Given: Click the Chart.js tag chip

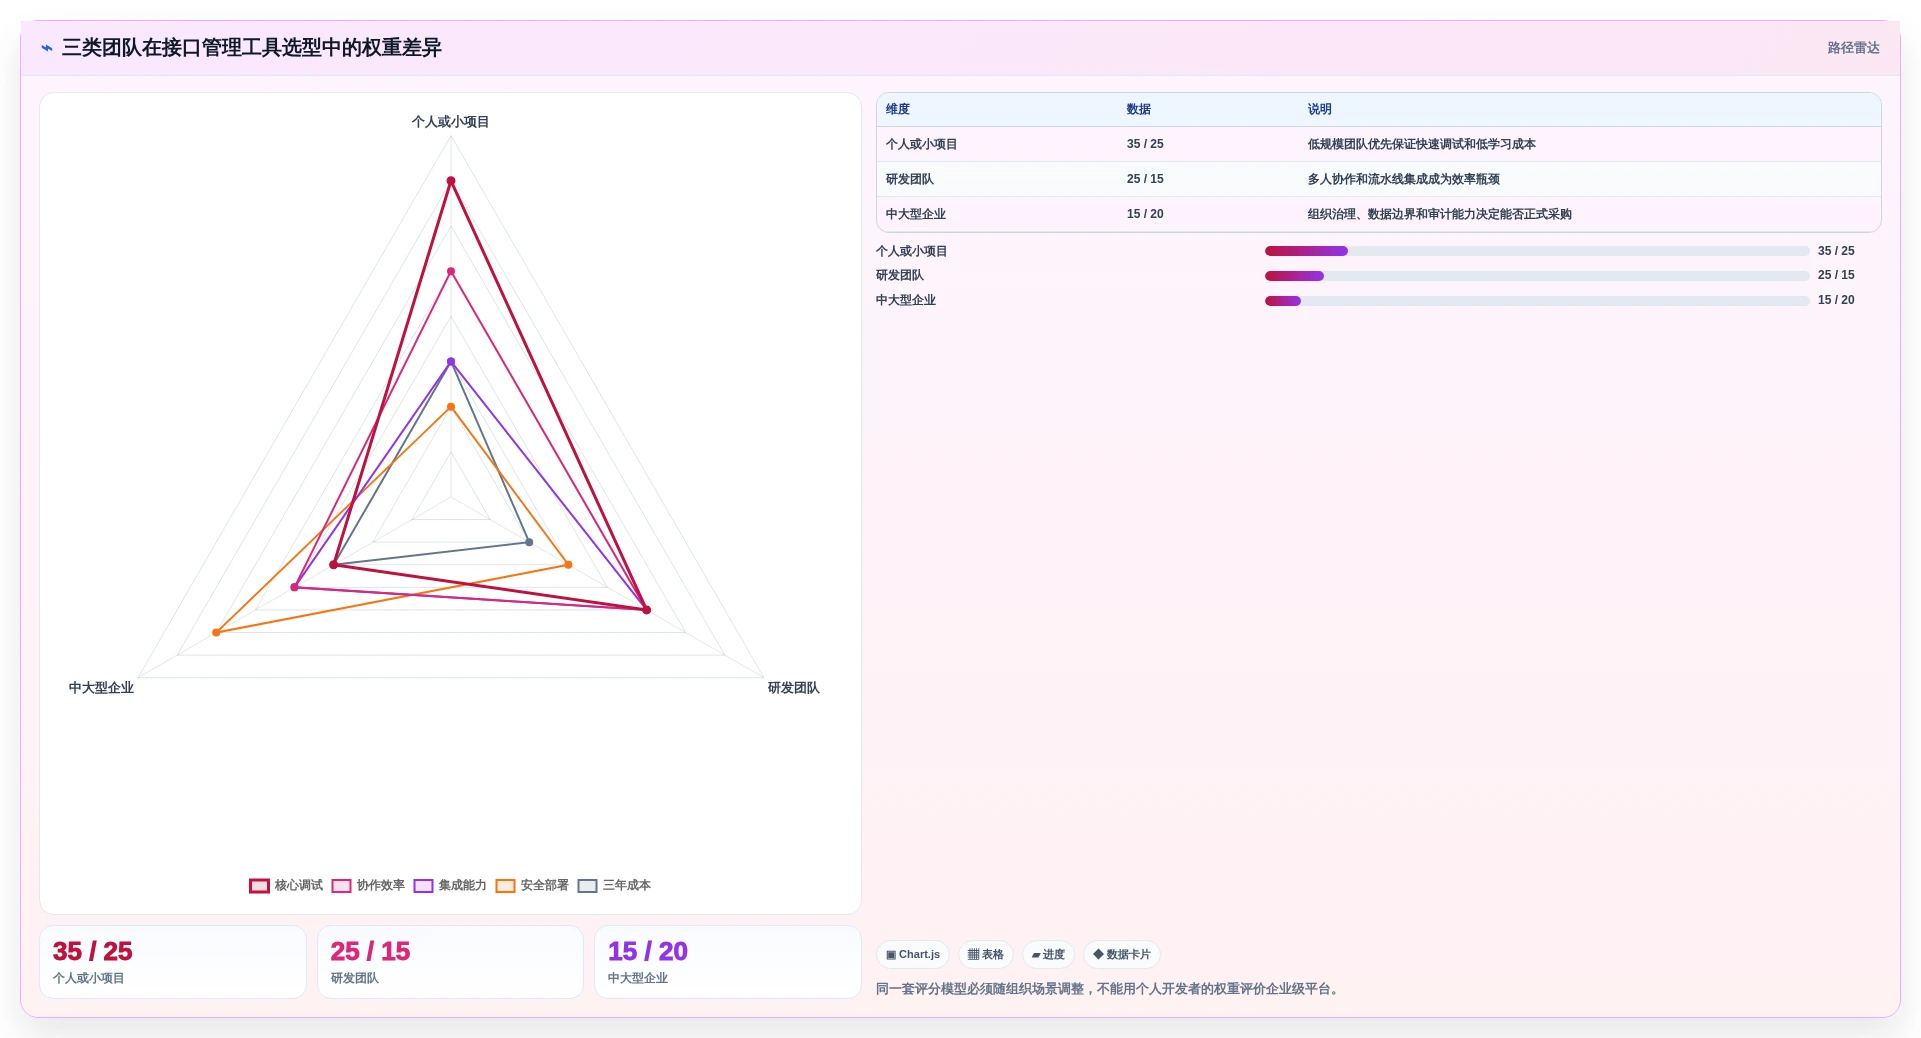Looking at the screenshot, I should click(x=913, y=954).
